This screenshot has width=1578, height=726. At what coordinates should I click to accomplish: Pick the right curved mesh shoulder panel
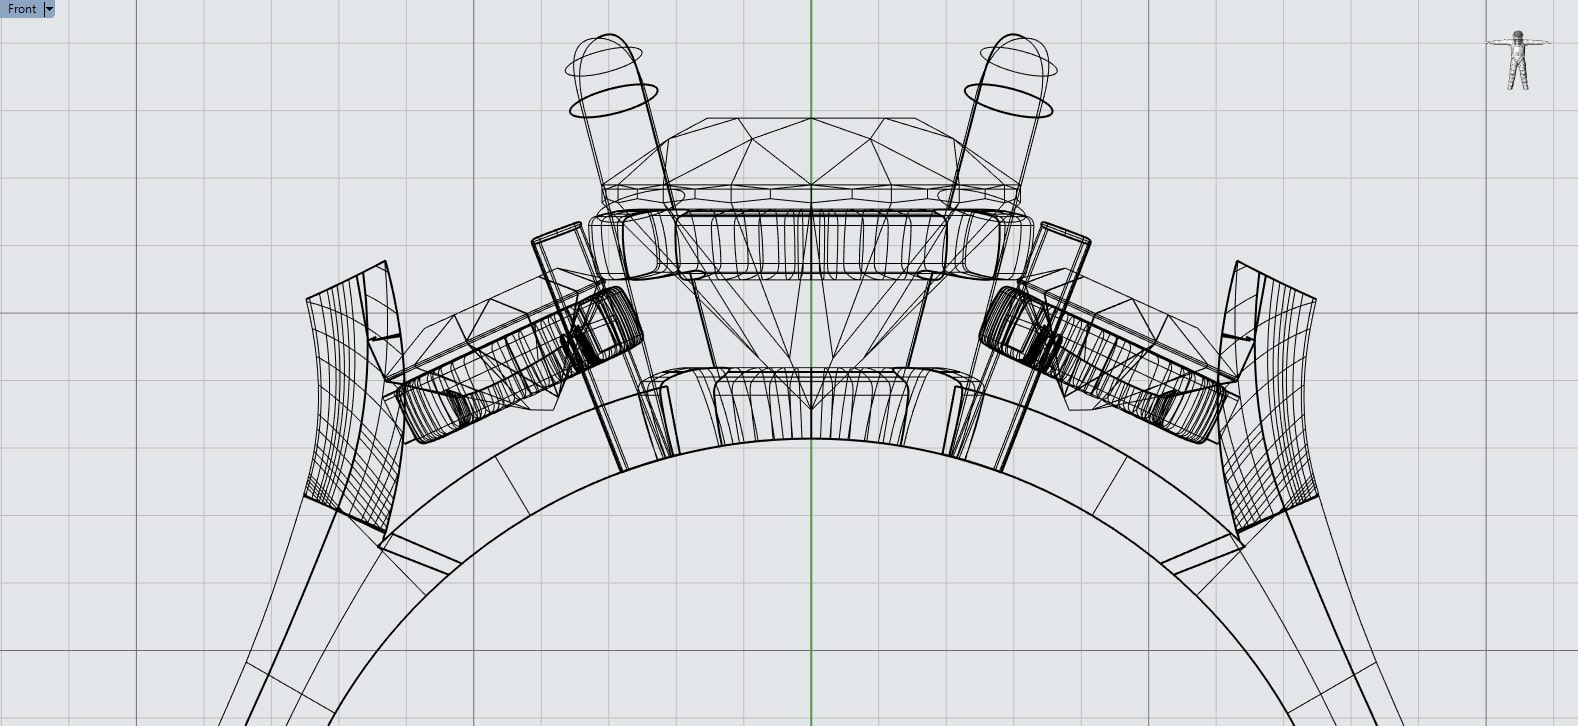[x=1275, y=400]
